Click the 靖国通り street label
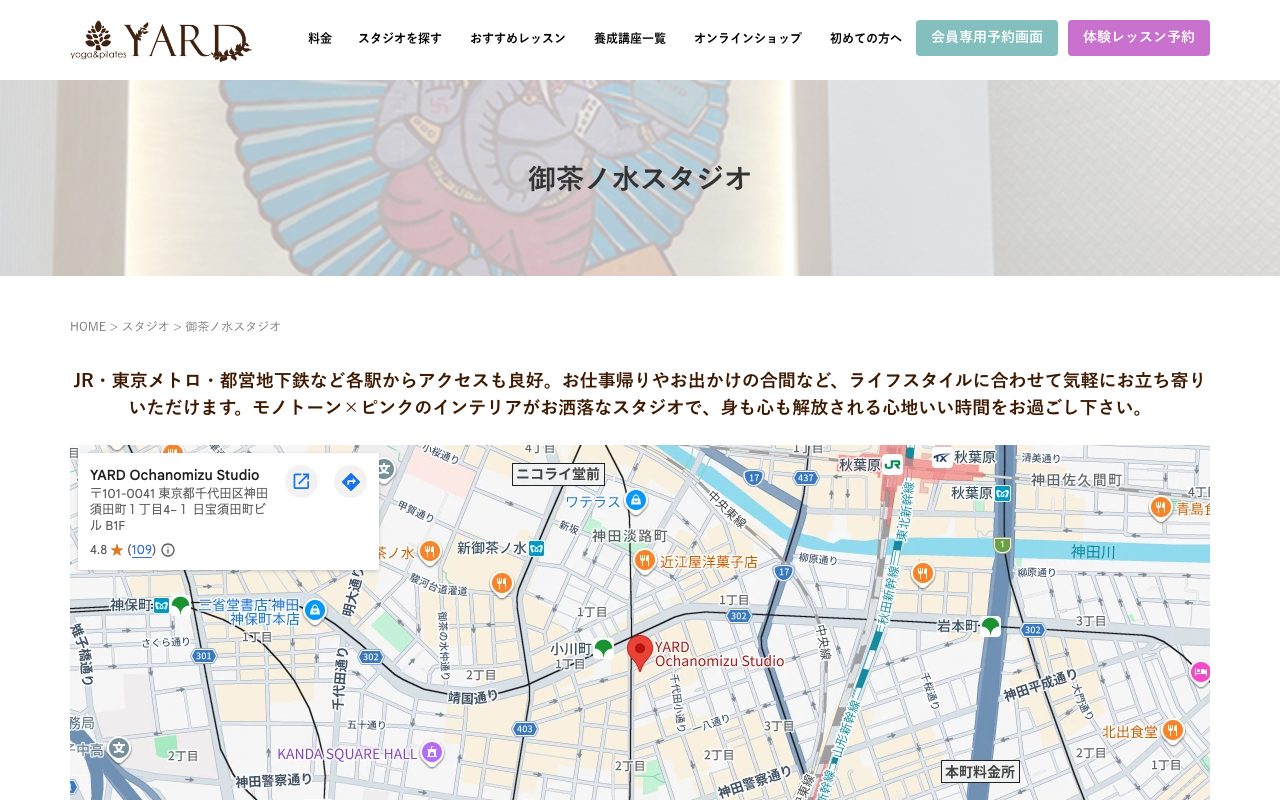The height and width of the screenshot is (800, 1280). pyautogui.click(x=474, y=698)
